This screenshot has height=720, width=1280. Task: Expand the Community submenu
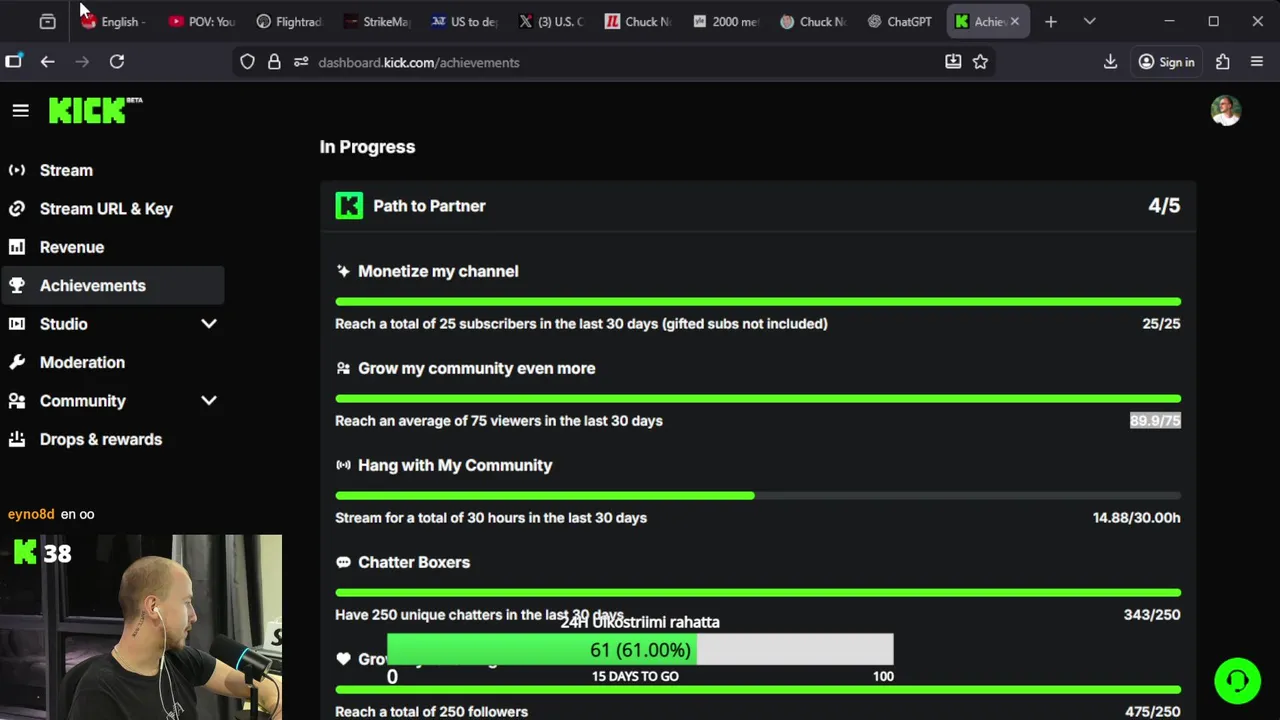pyautogui.click(x=208, y=401)
